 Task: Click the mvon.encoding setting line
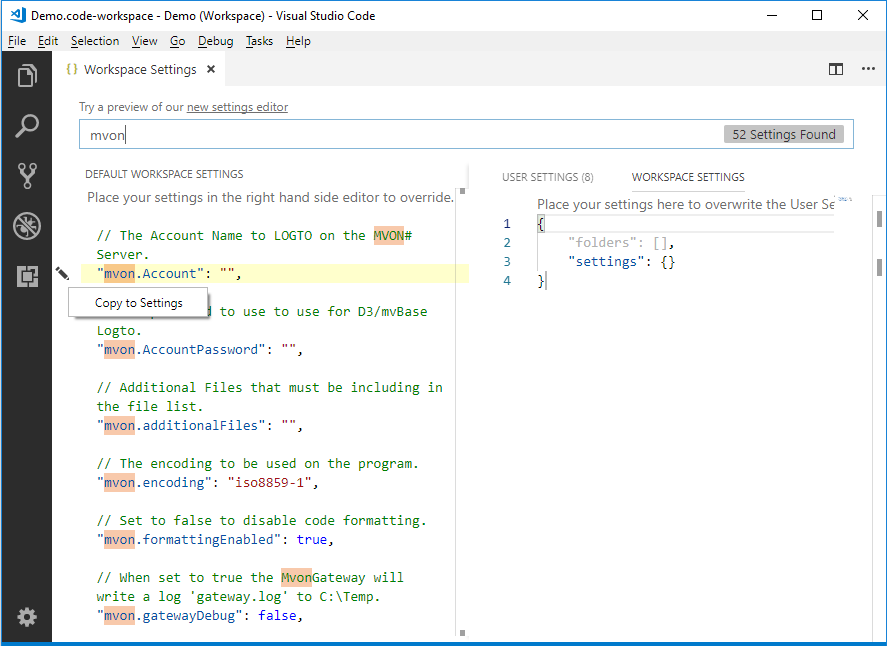pyautogui.click(x=208, y=483)
